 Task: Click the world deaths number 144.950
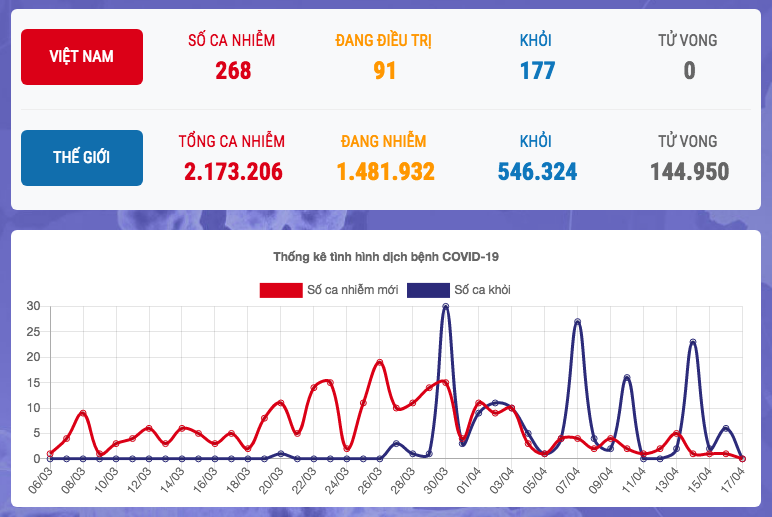(689, 172)
